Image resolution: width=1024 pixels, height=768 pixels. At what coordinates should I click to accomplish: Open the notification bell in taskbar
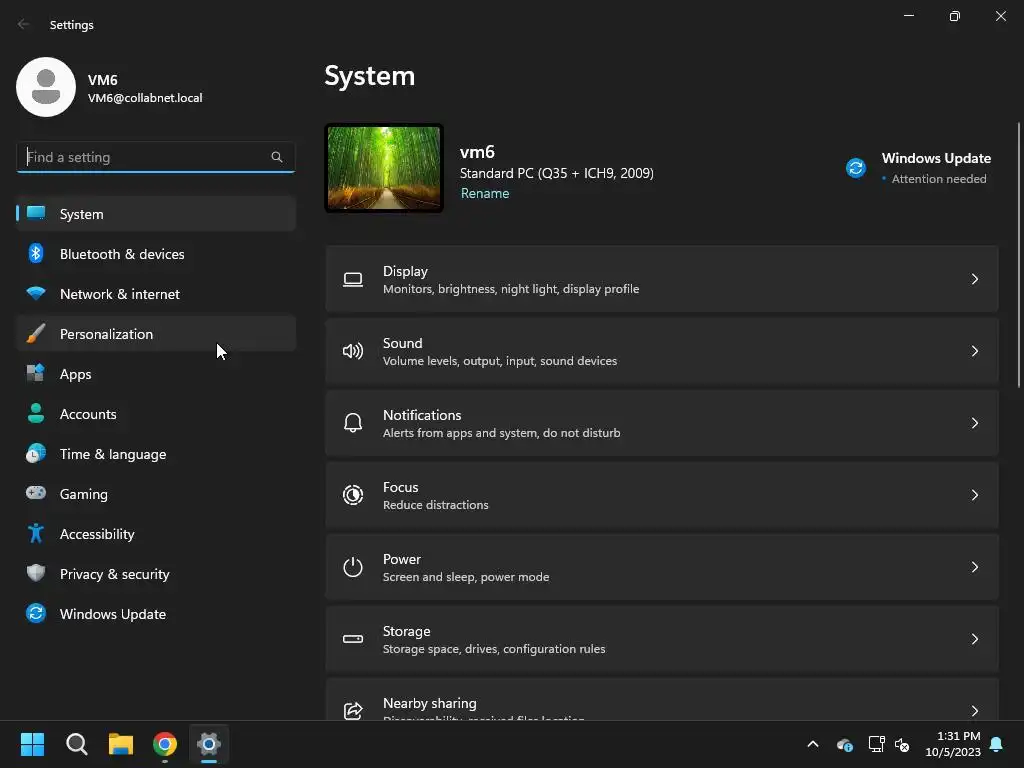pyautogui.click(x=997, y=744)
